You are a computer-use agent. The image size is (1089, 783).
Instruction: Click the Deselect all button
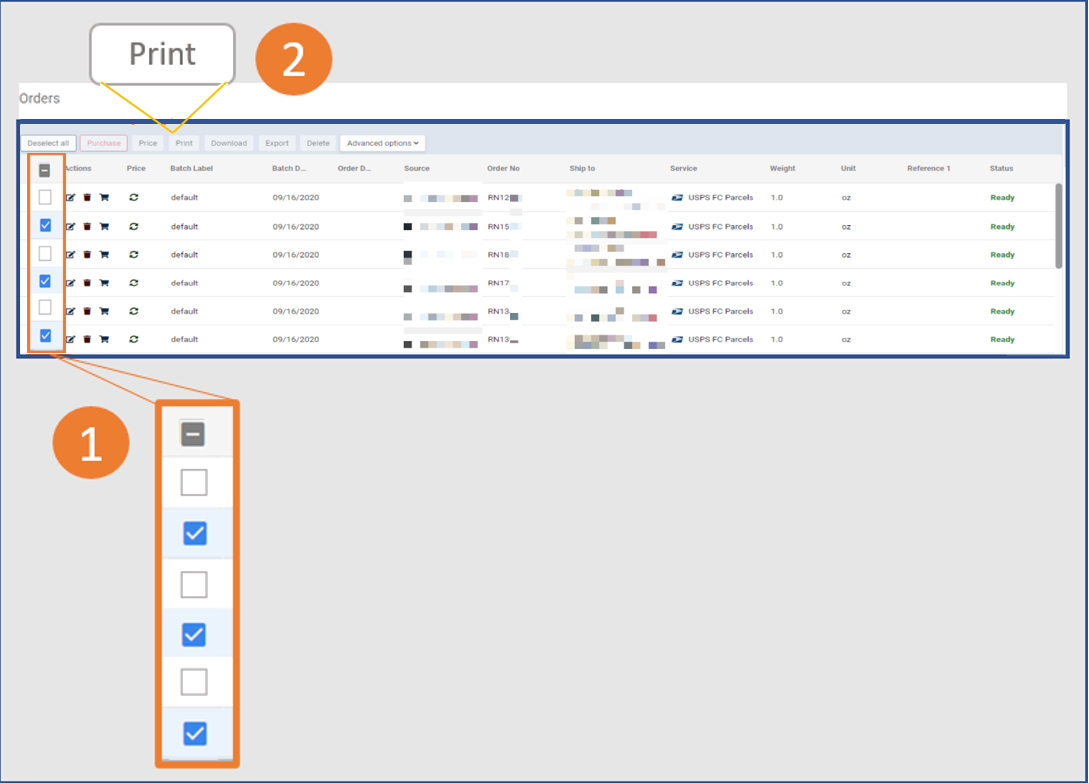pos(48,142)
